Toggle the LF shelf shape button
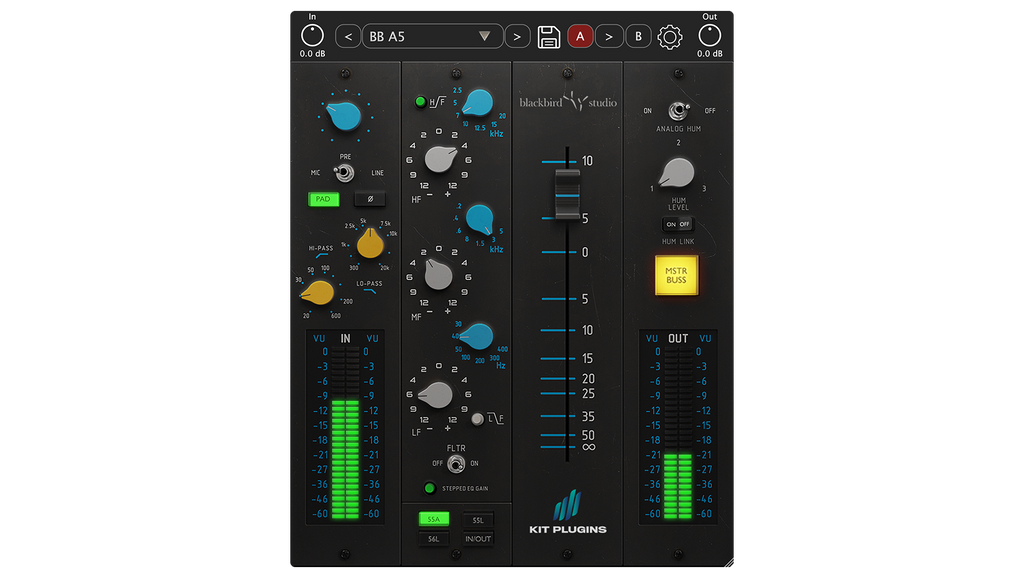This screenshot has width=1024, height=578. (478, 419)
